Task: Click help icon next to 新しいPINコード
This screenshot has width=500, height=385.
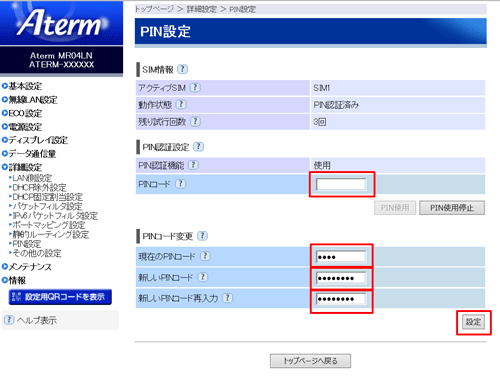Action: 203,277
